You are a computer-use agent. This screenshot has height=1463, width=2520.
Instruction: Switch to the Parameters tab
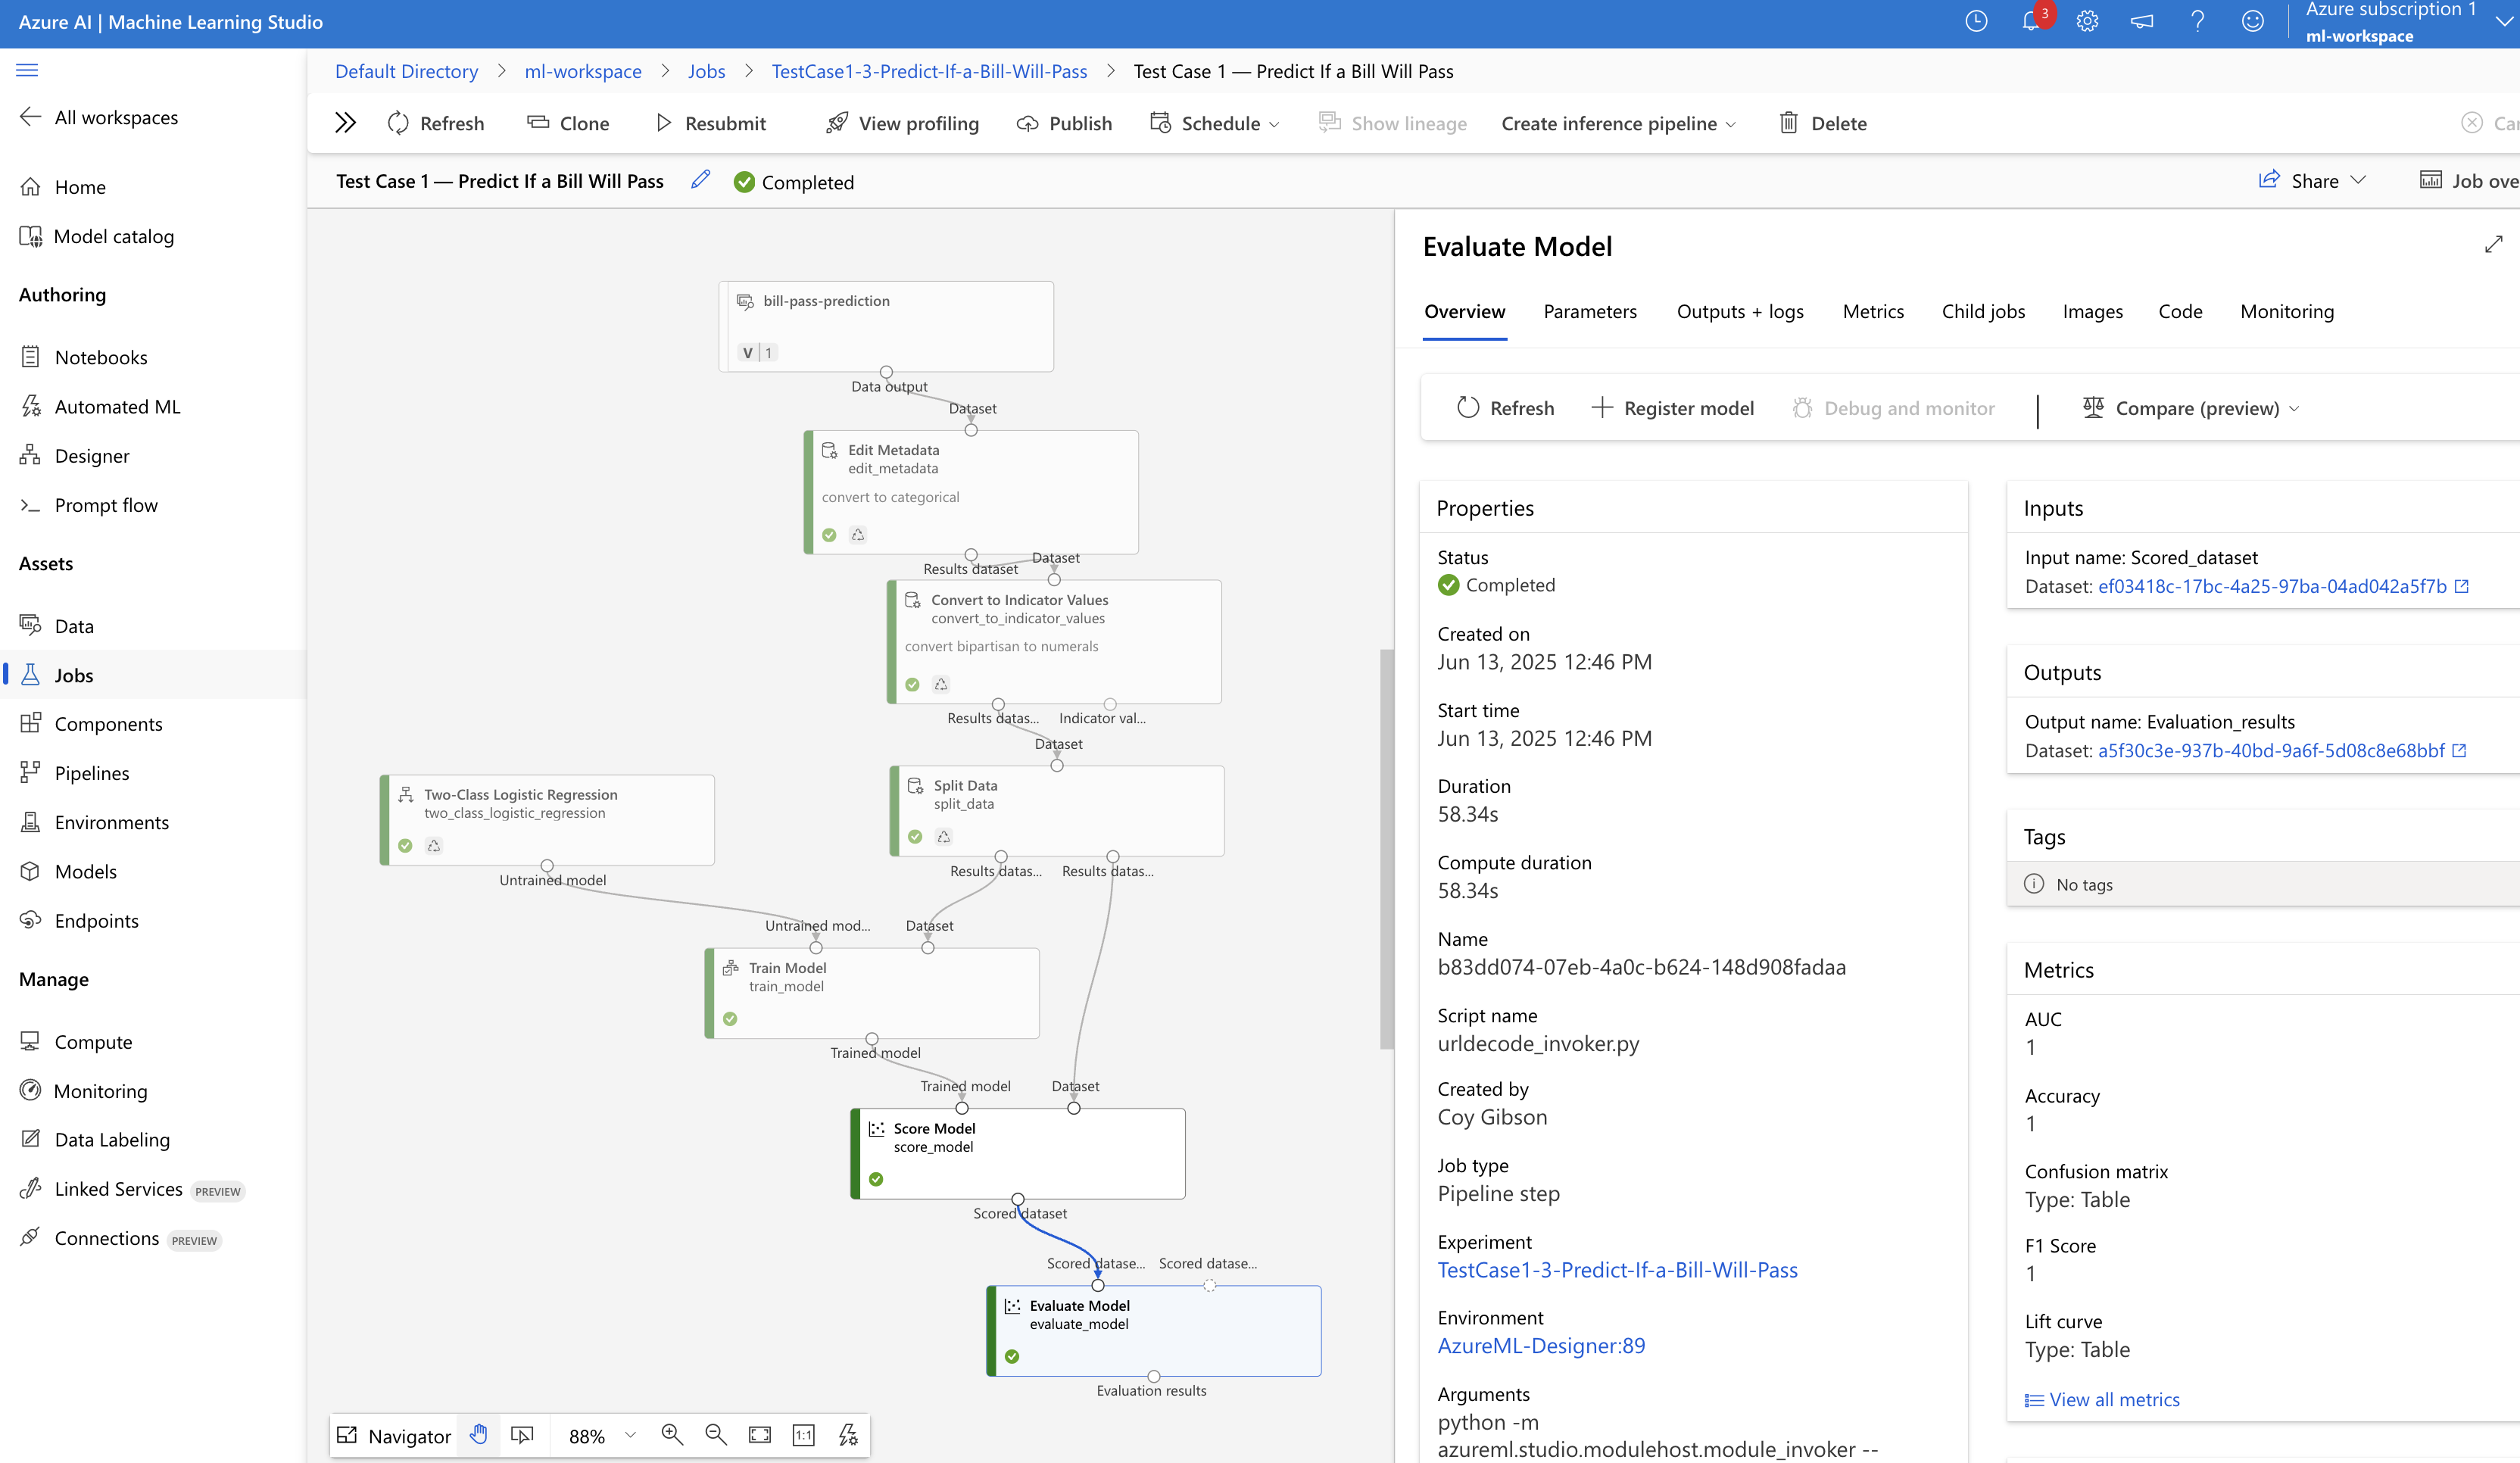pos(1590,311)
